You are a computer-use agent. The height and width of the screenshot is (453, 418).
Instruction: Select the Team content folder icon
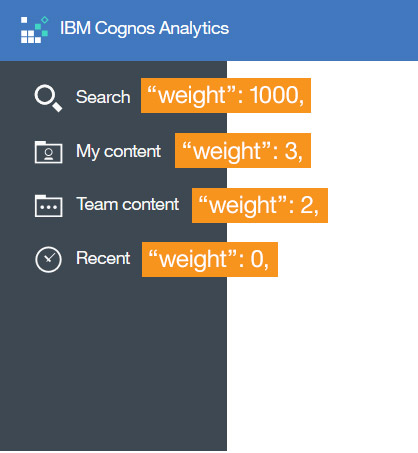coord(48,206)
